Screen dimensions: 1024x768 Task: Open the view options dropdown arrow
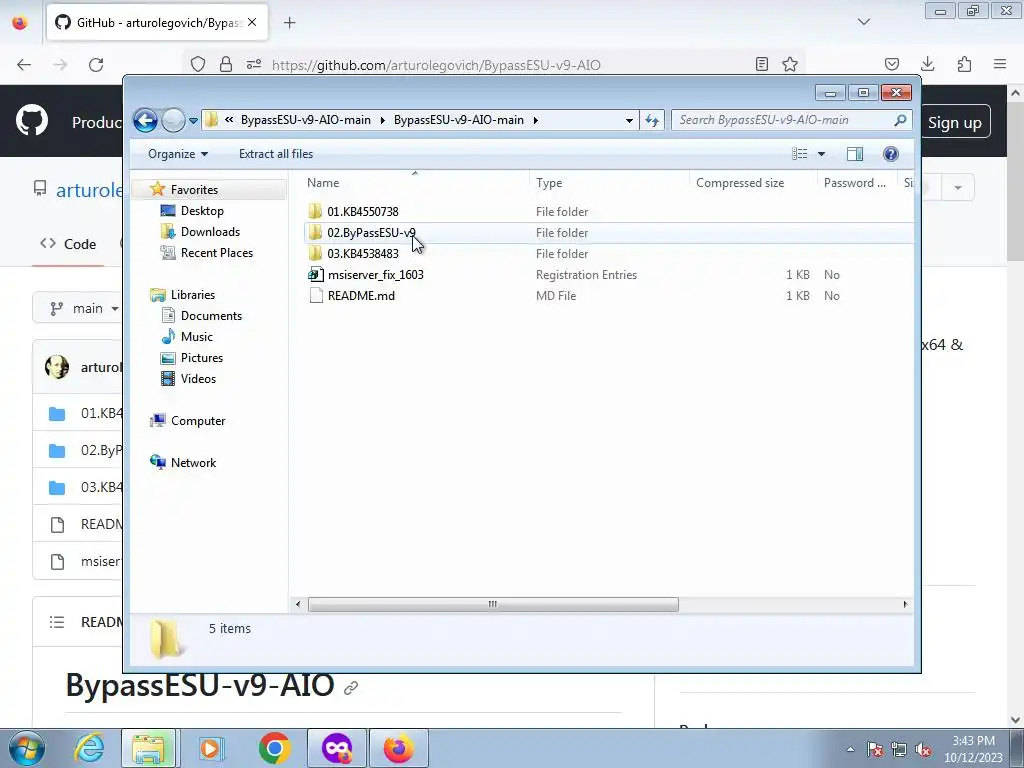pyautogui.click(x=822, y=154)
